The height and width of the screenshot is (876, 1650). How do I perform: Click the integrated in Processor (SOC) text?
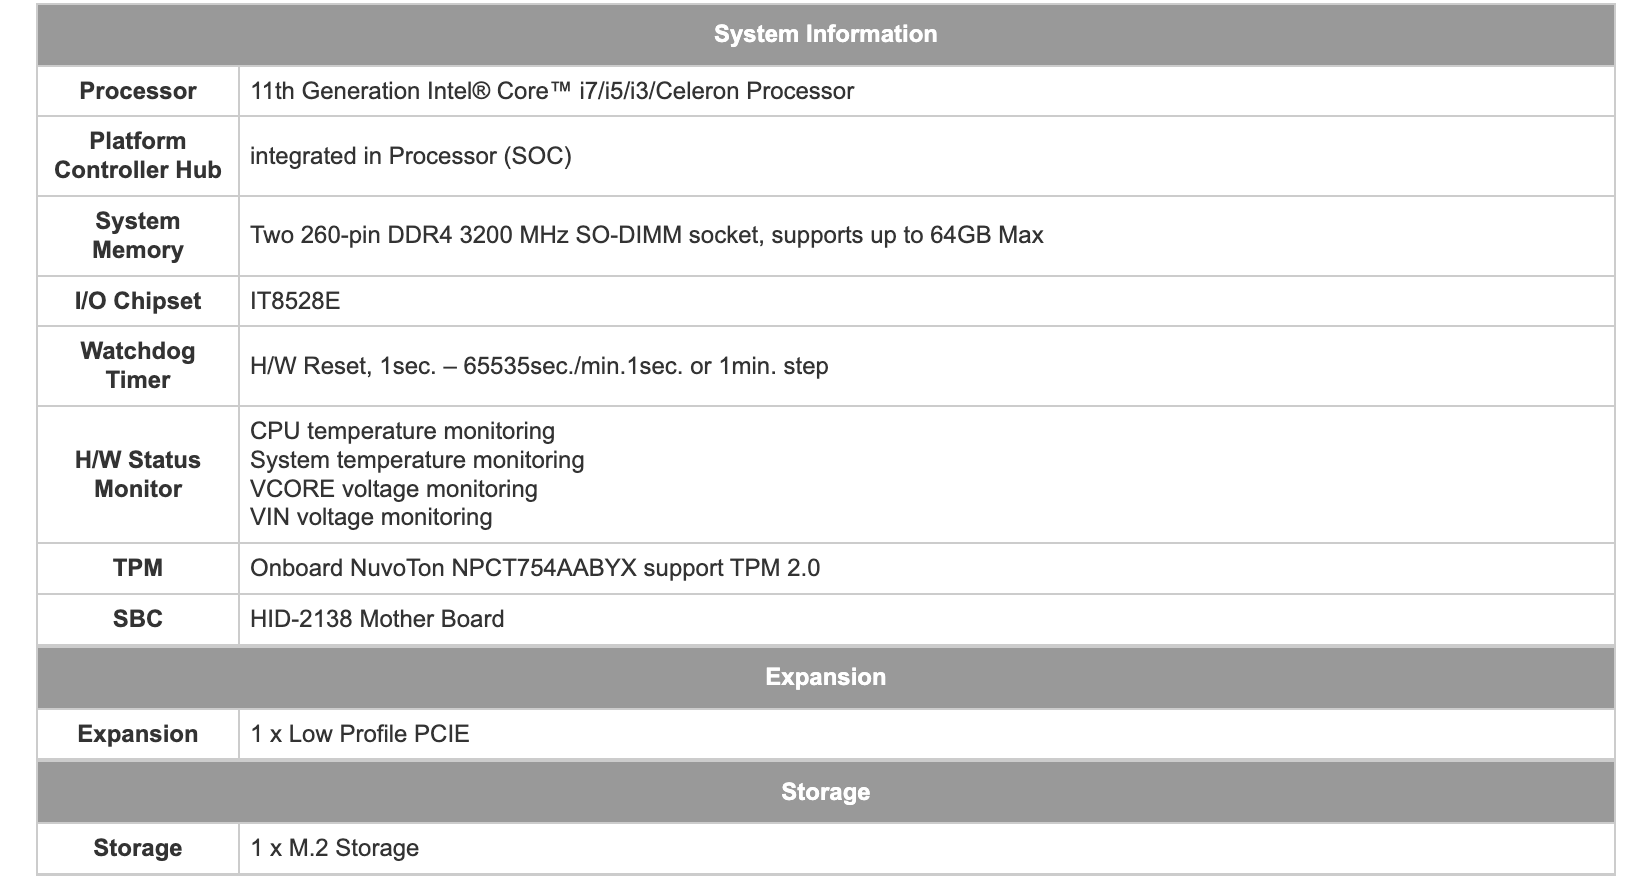[411, 156]
